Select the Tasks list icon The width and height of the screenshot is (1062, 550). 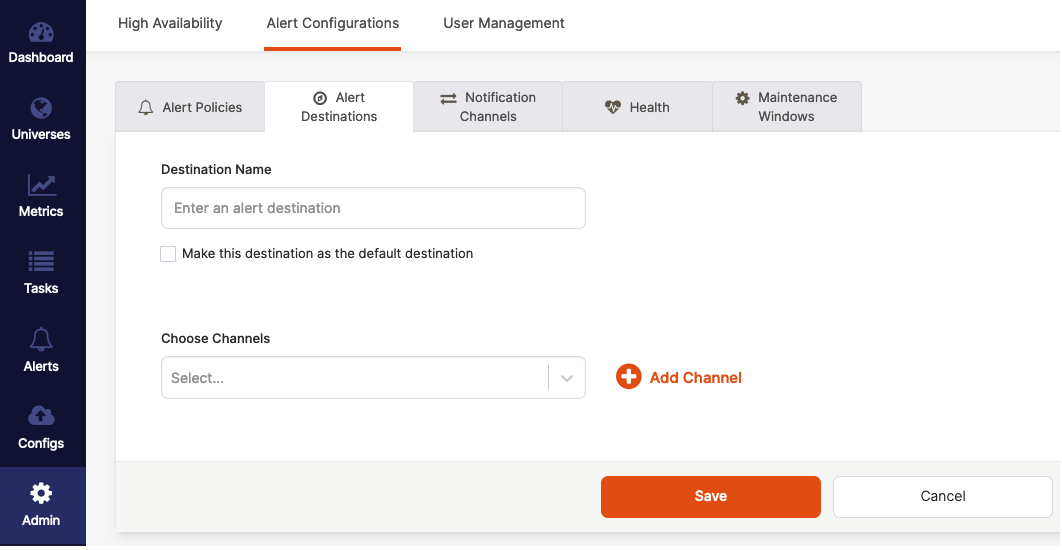(x=41, y=262)
